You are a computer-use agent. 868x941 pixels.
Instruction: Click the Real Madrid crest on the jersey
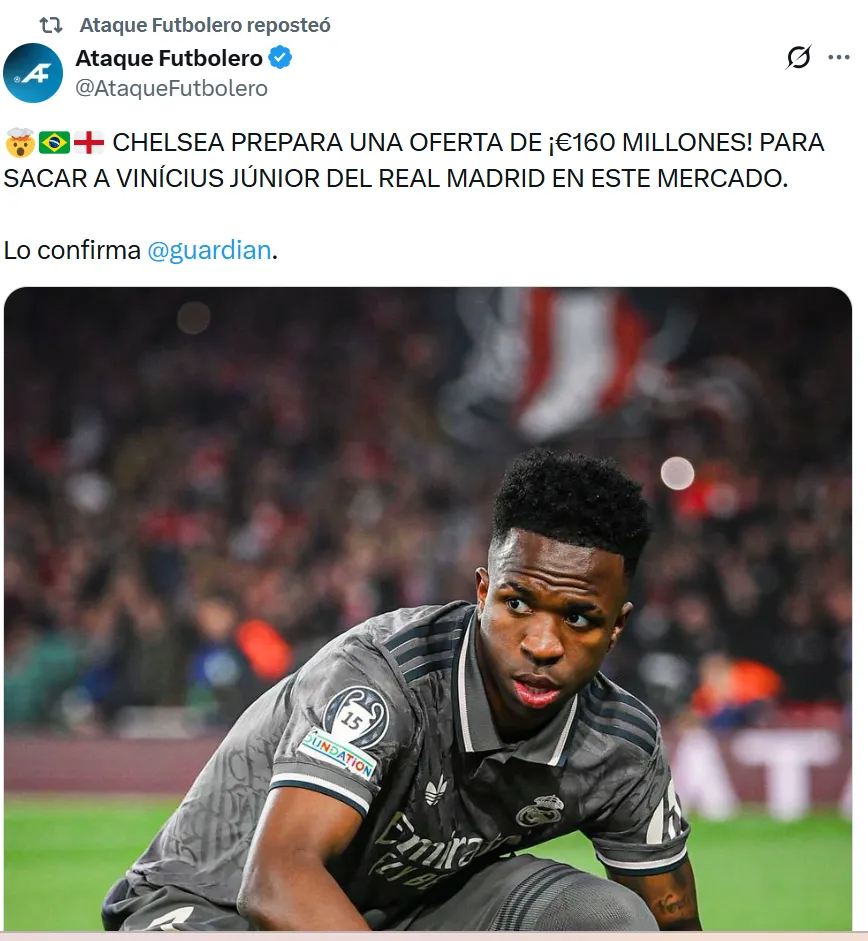(540, 810)
